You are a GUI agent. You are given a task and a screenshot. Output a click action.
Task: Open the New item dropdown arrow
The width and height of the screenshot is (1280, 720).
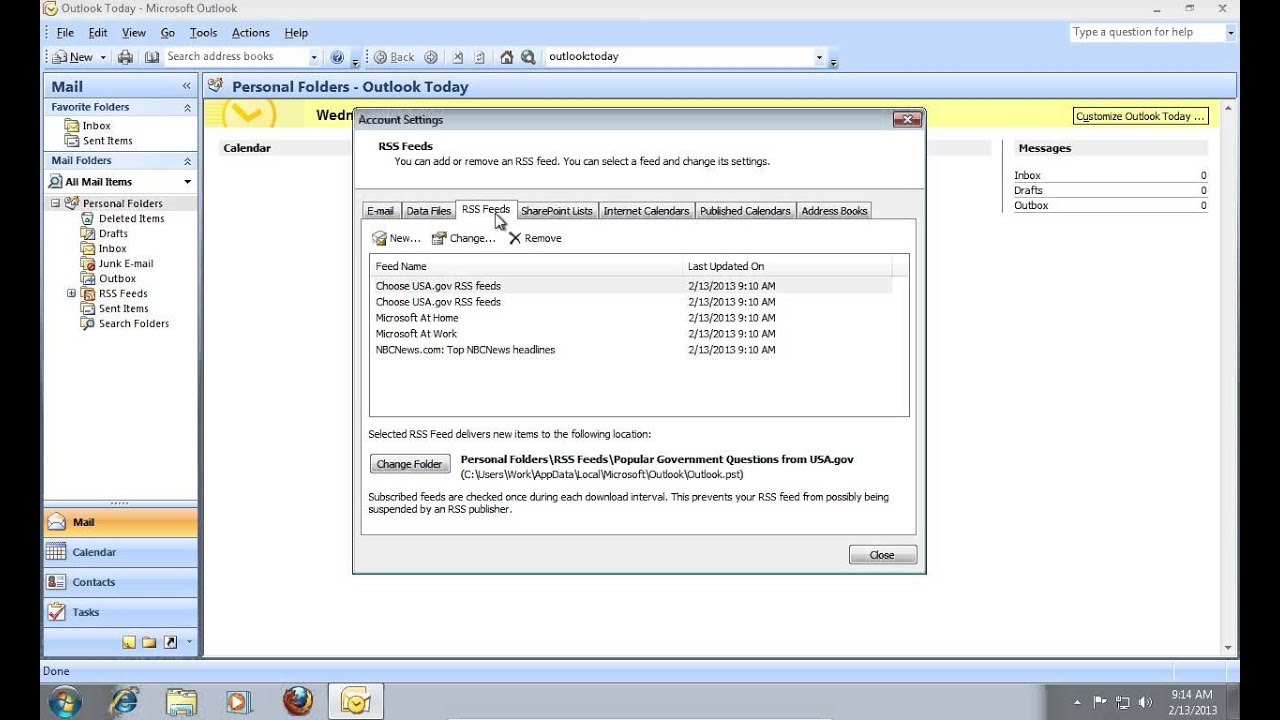click(103, 57)
